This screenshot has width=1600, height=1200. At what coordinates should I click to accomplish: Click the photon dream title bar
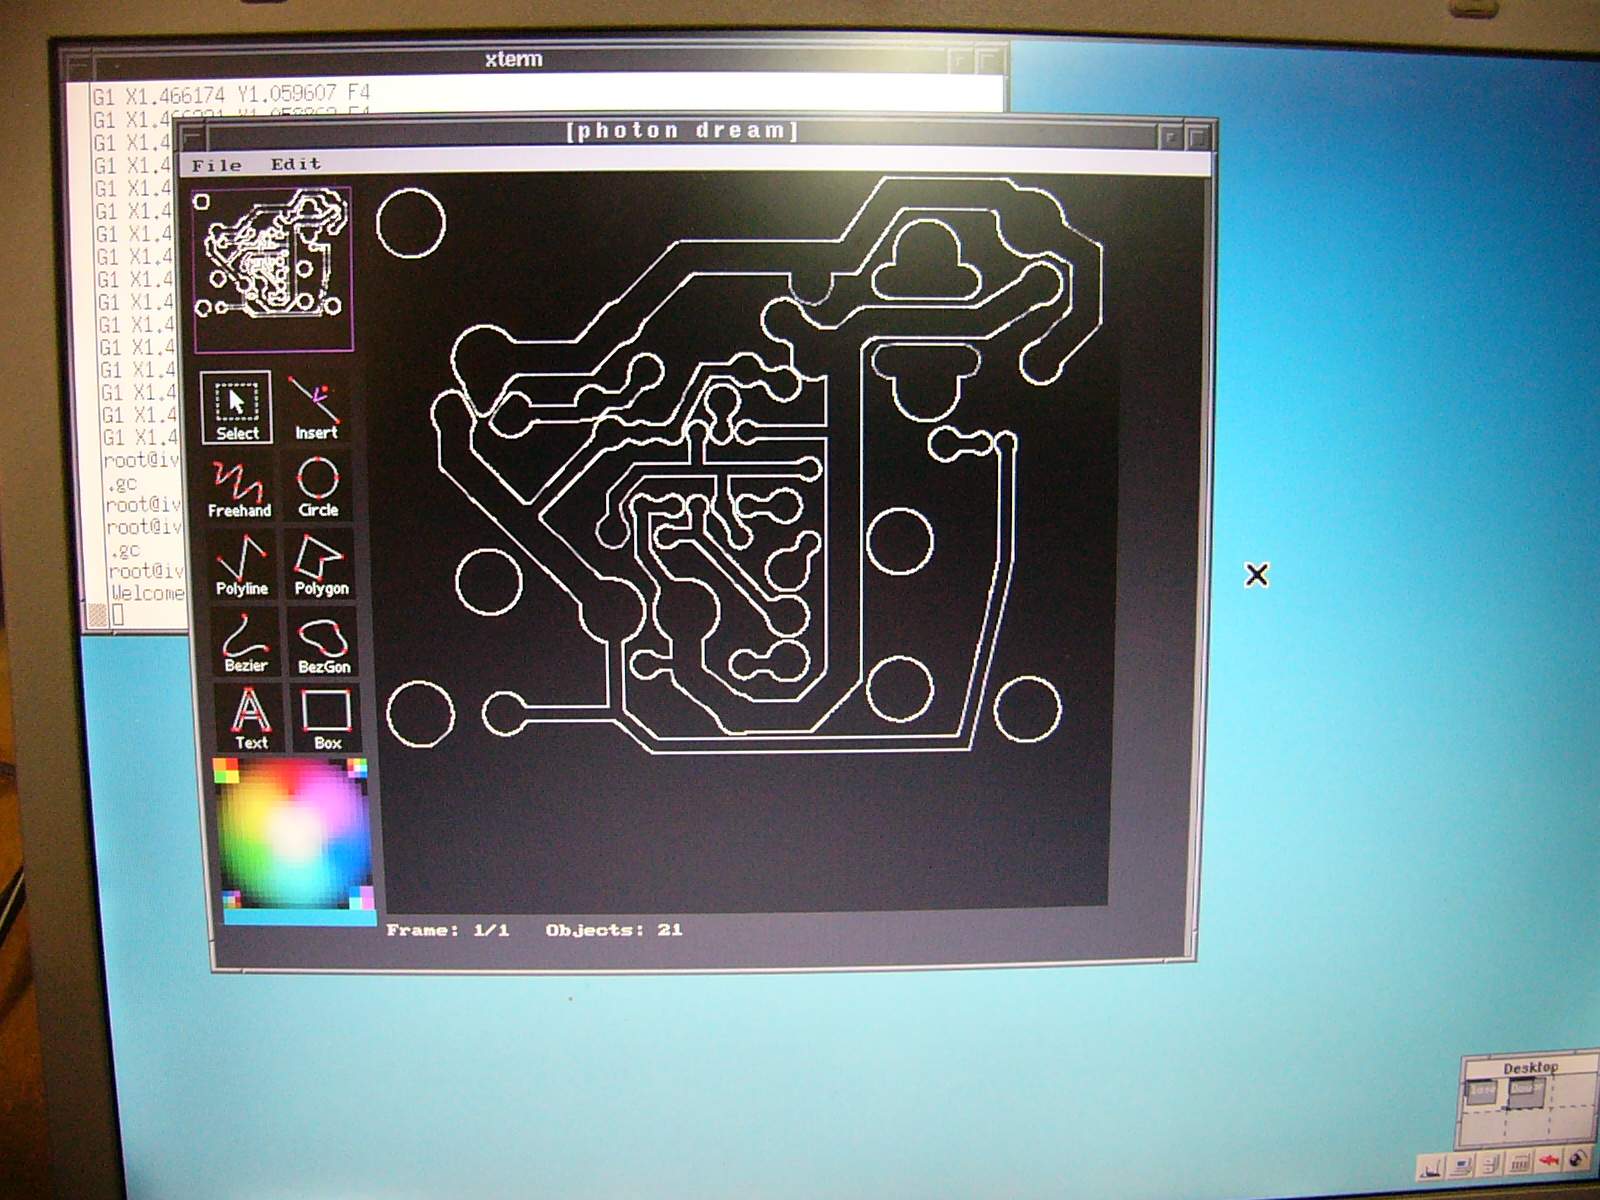tap(682, 131)
